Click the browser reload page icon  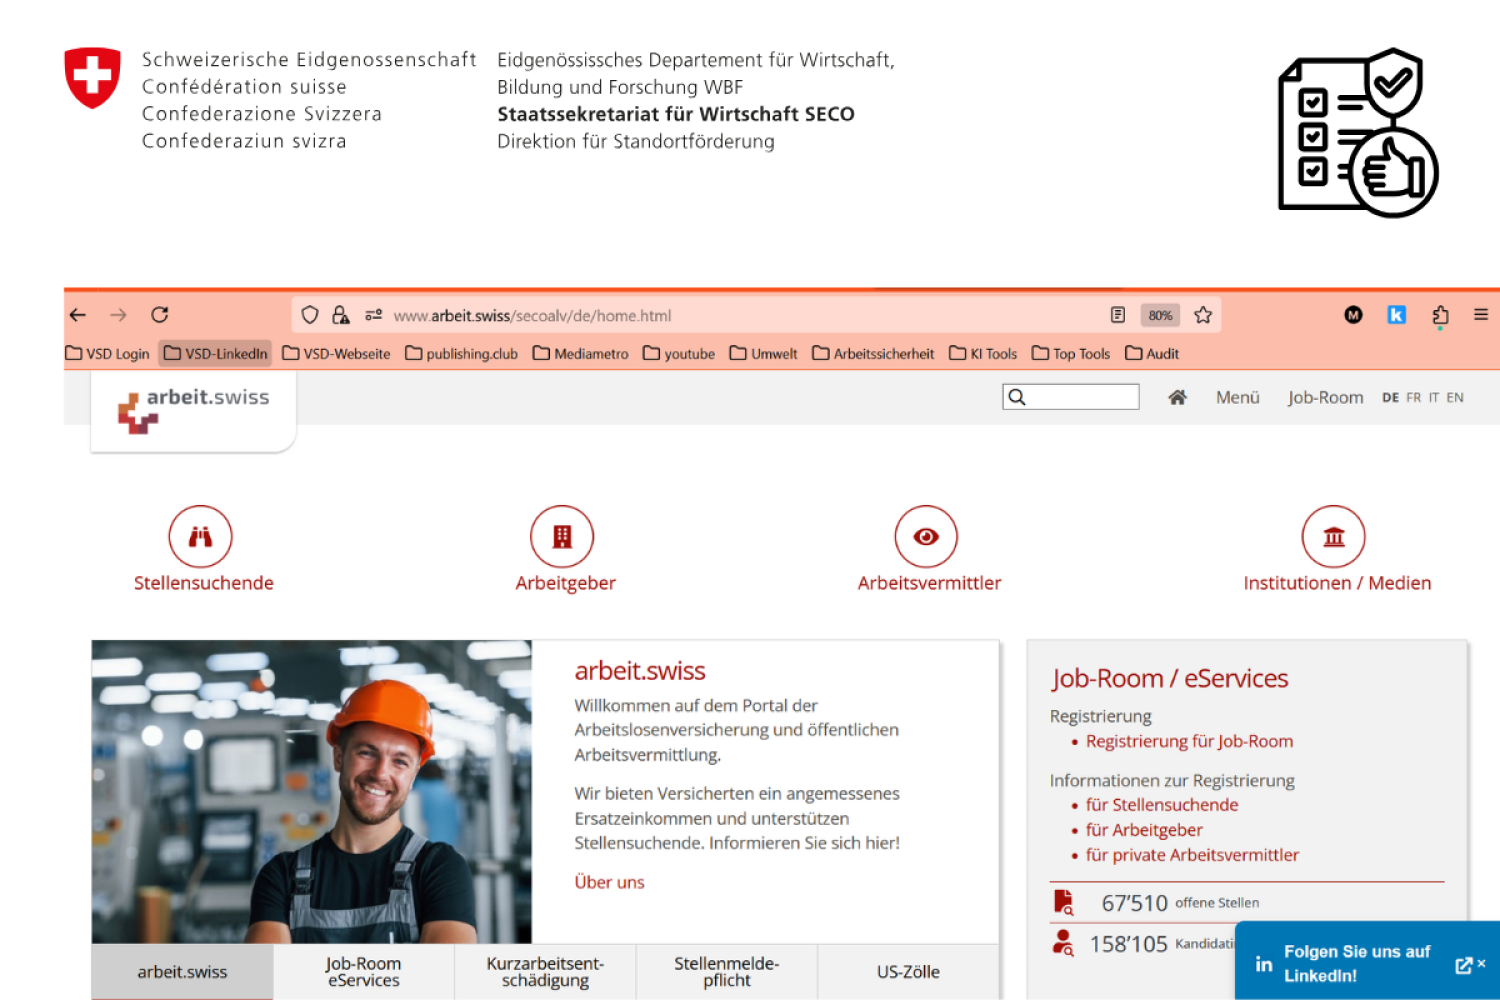[160, 315]
